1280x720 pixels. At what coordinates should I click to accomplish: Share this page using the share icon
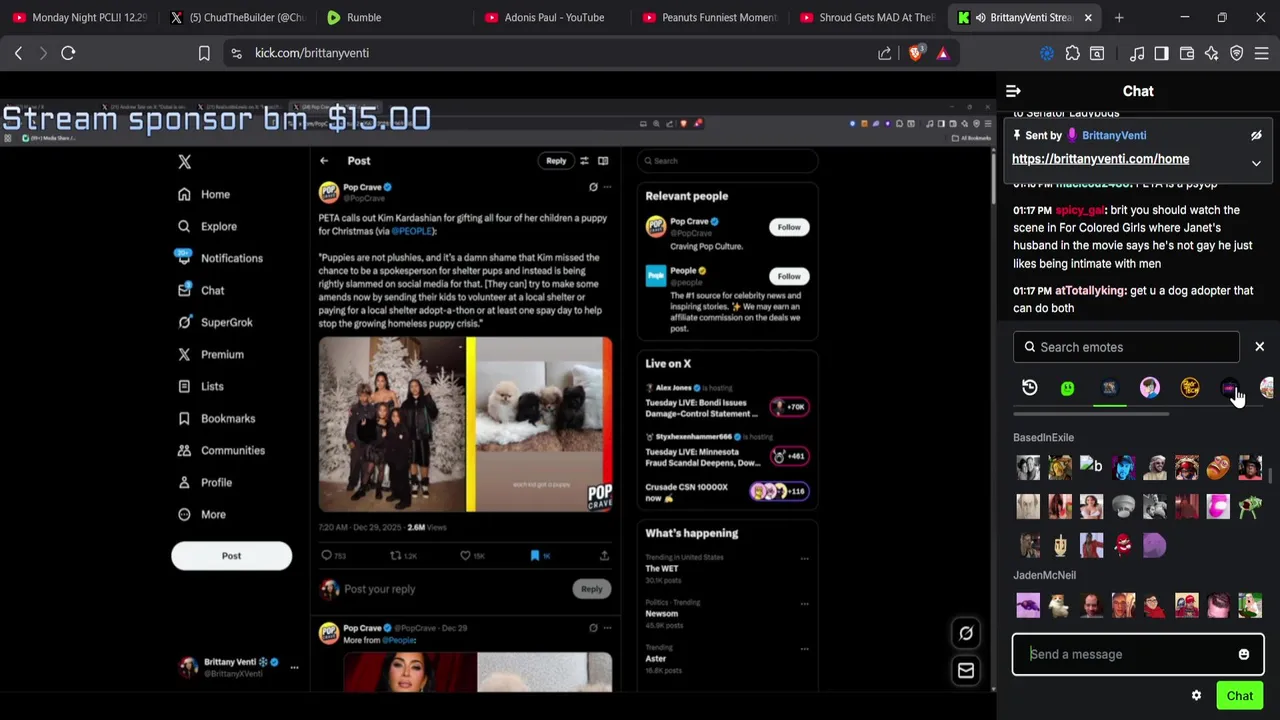pyautogui.click(x=885, y=53)
